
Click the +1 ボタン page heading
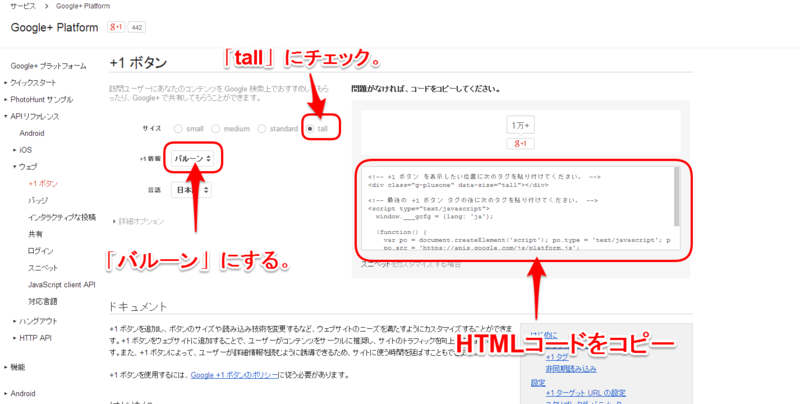[x=138, y=63]
